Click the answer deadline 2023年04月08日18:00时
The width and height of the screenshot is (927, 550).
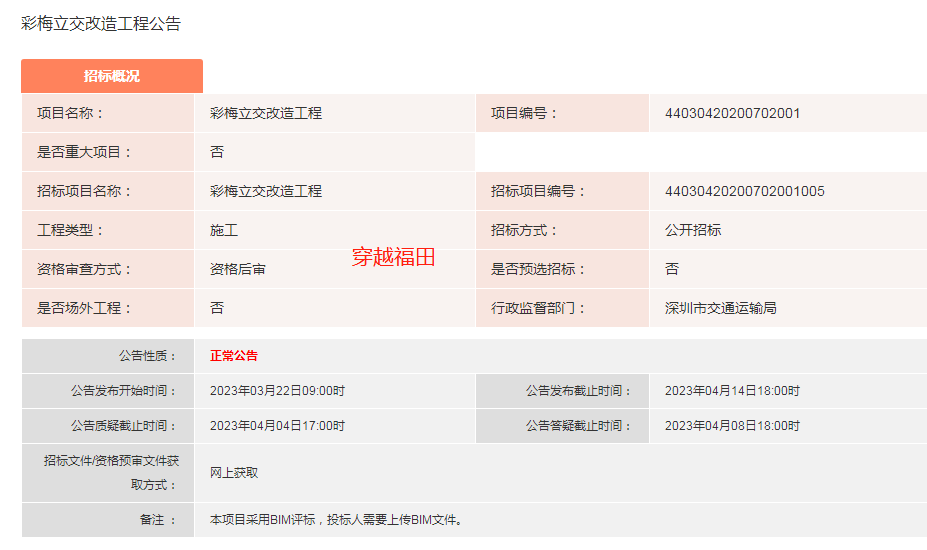click(x=732, y=425)
